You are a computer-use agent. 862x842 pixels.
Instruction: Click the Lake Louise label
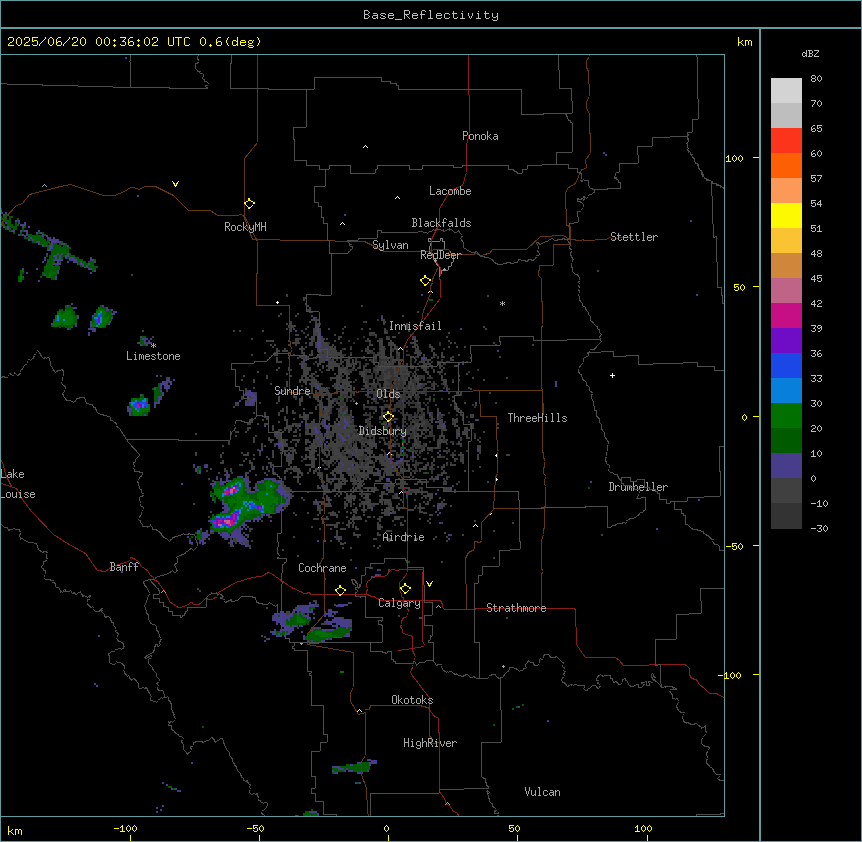(18, 484)
